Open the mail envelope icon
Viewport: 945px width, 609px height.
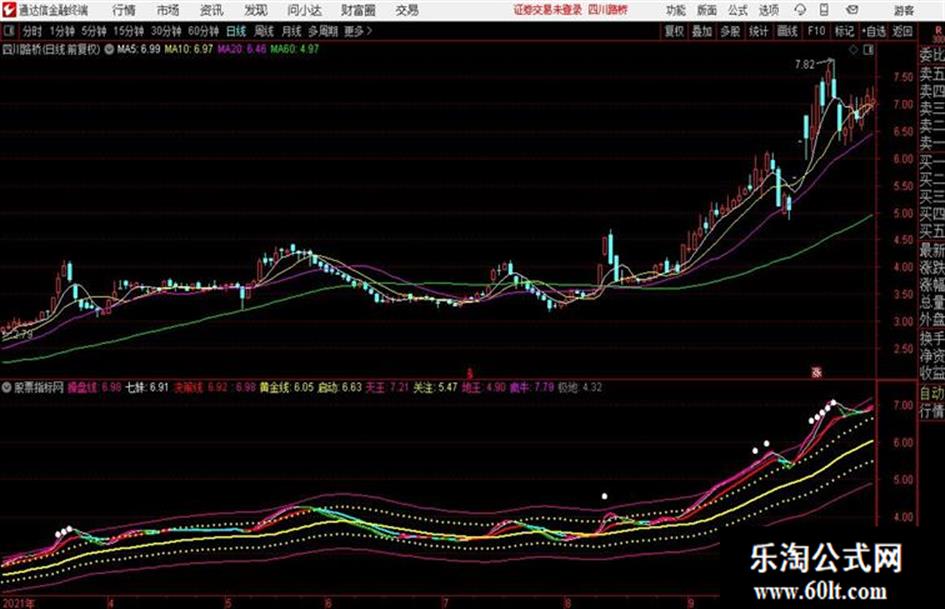[x=852, y=10]
